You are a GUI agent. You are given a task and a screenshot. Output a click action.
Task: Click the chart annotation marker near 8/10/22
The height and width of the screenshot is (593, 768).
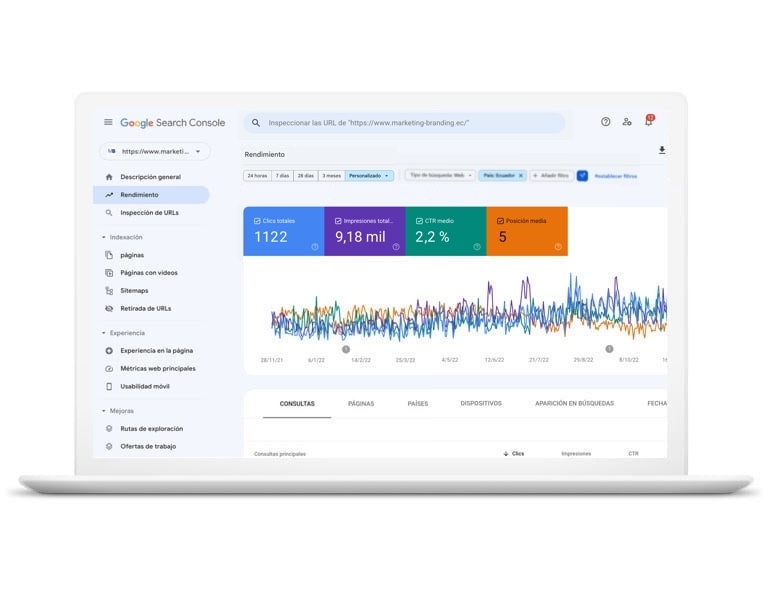[609, 349]
